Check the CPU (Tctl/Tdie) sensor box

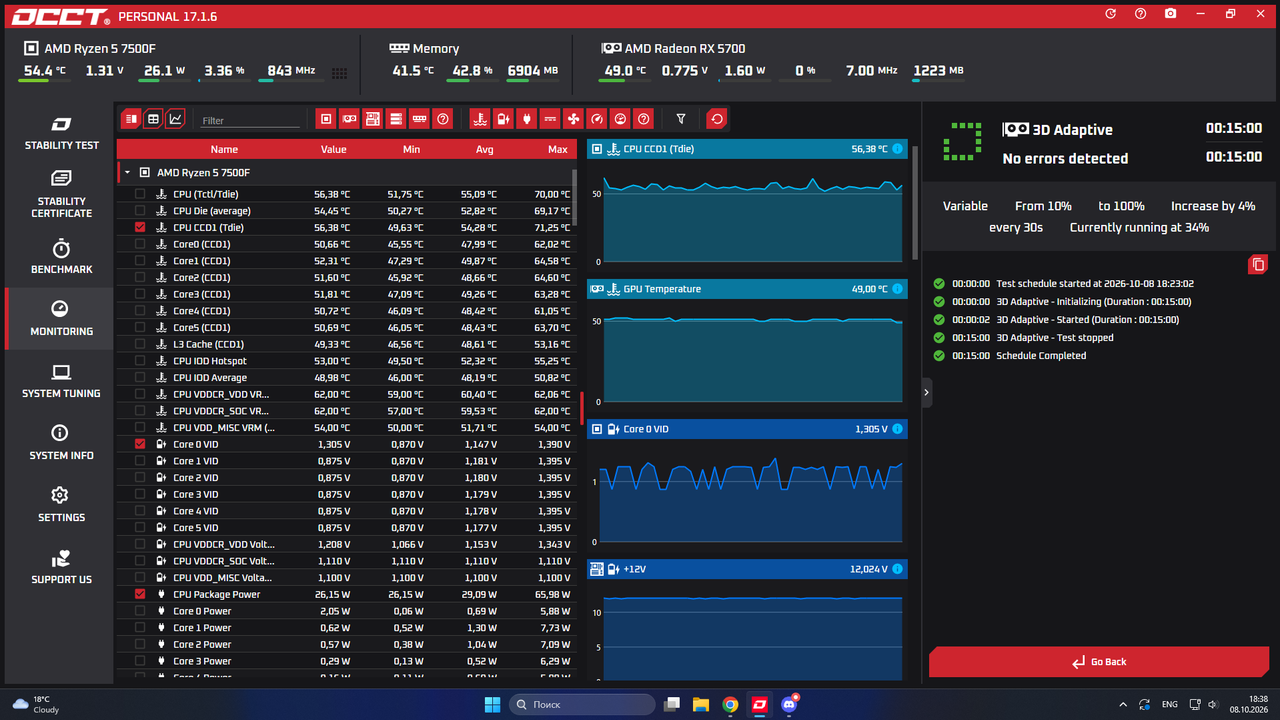tap(140, 194)
